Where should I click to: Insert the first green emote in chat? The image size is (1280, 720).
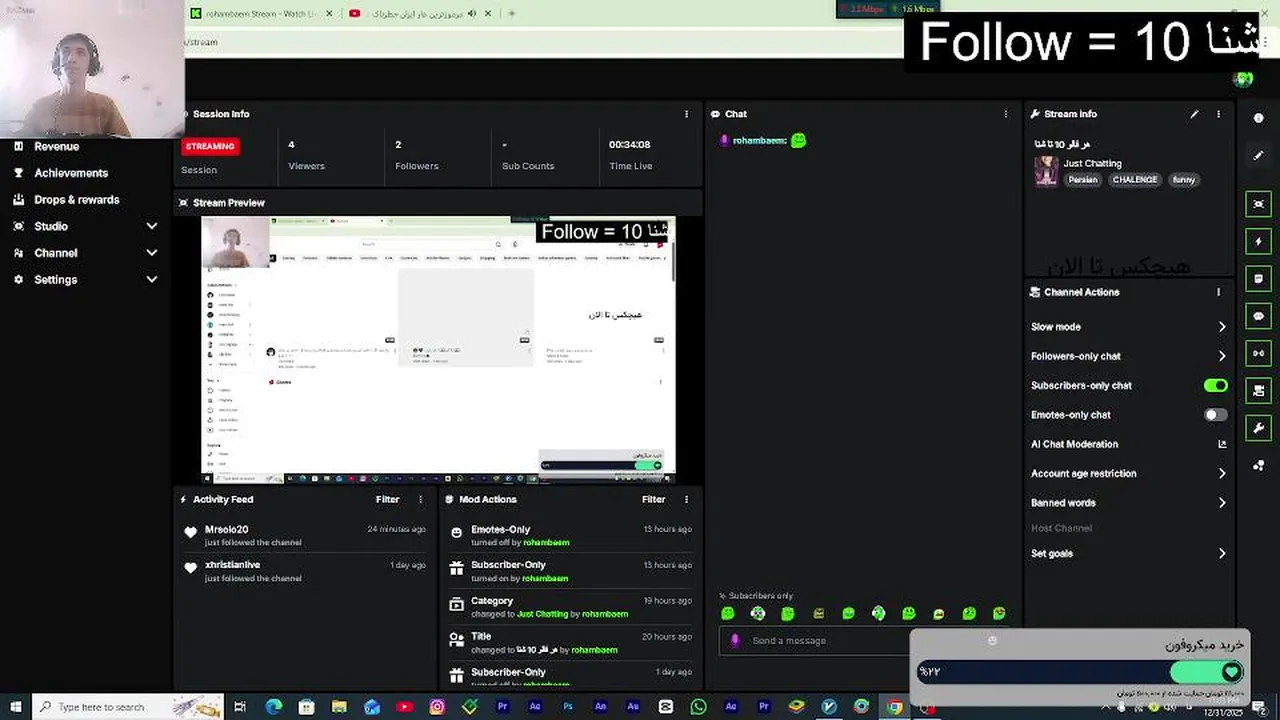(728, 613)
